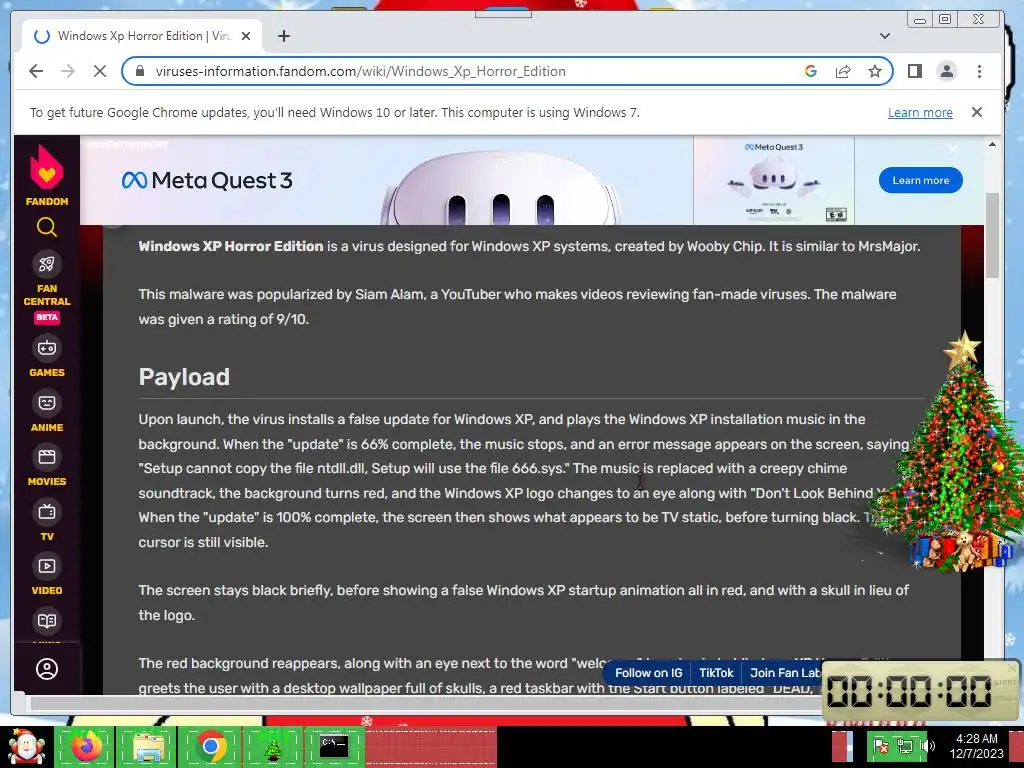
Task: Open the TikTok link
Action: tap(716, 673)
